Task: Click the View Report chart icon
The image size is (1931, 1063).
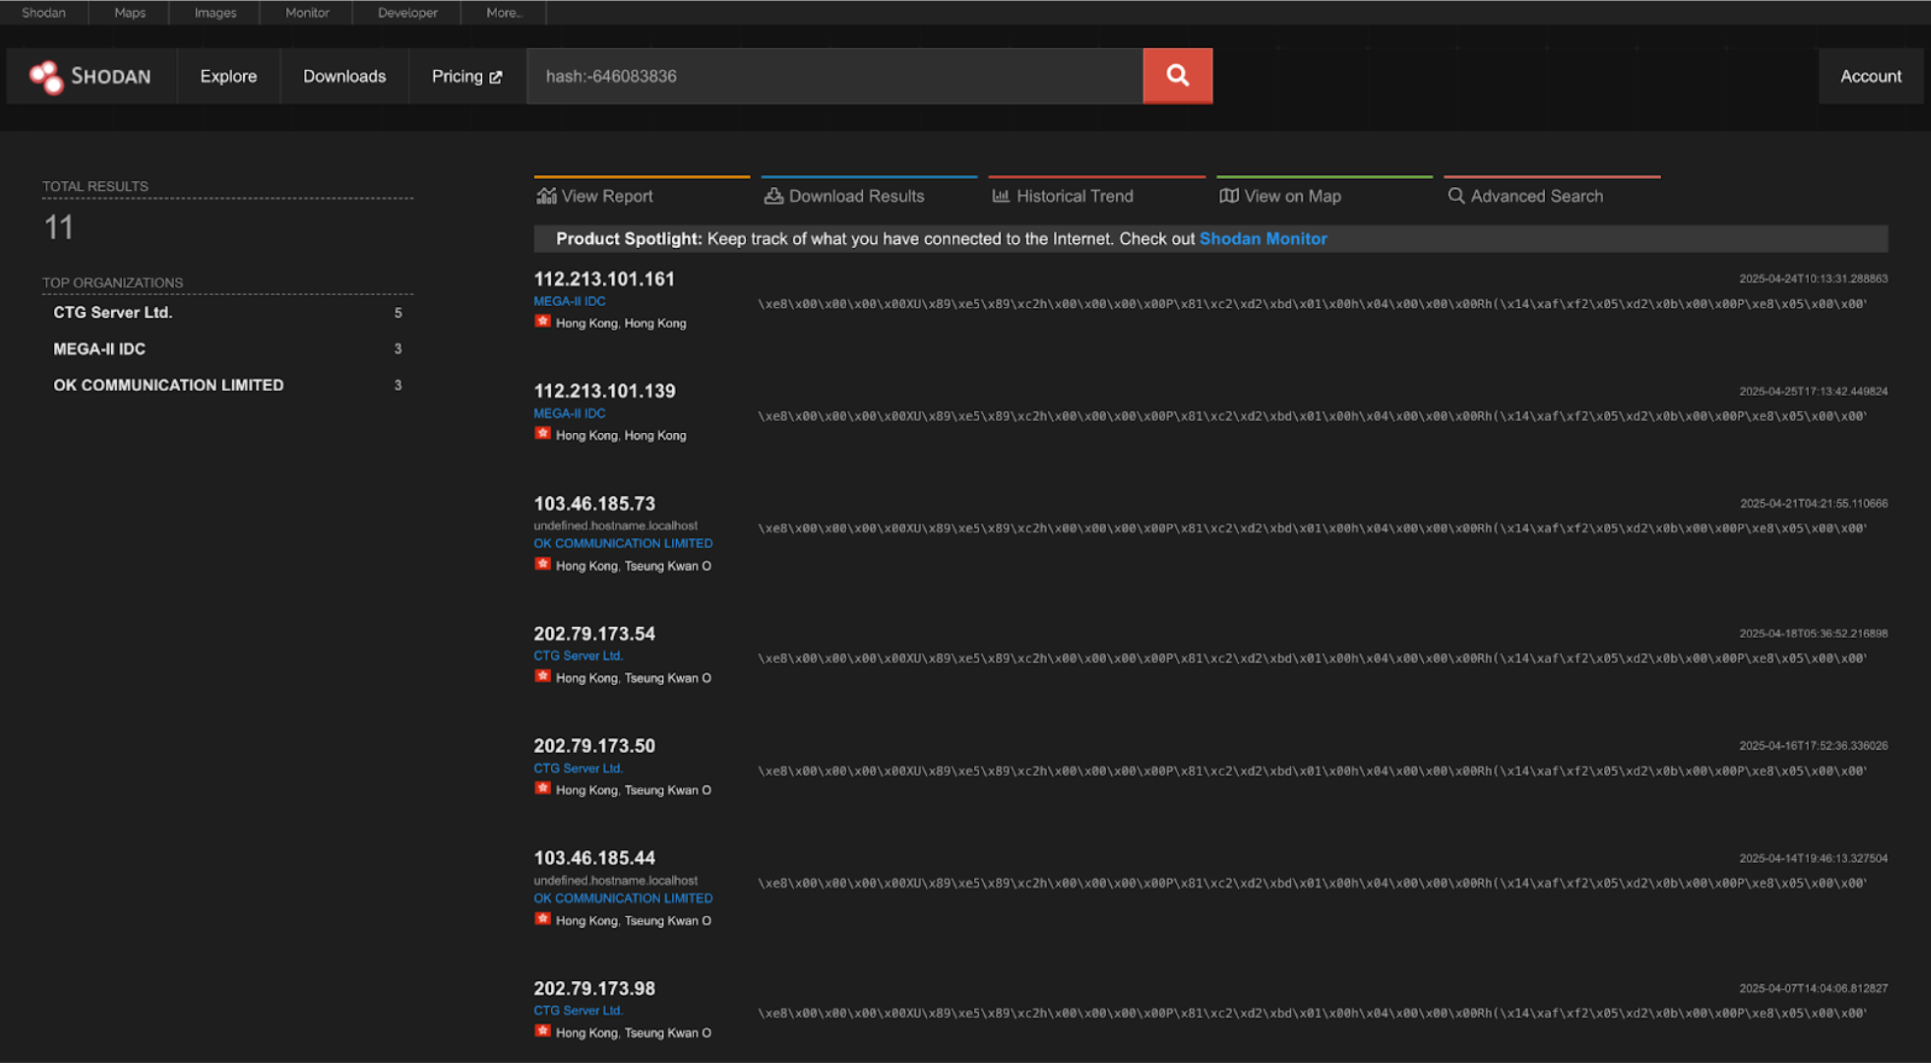Action: tap(546, 196)
